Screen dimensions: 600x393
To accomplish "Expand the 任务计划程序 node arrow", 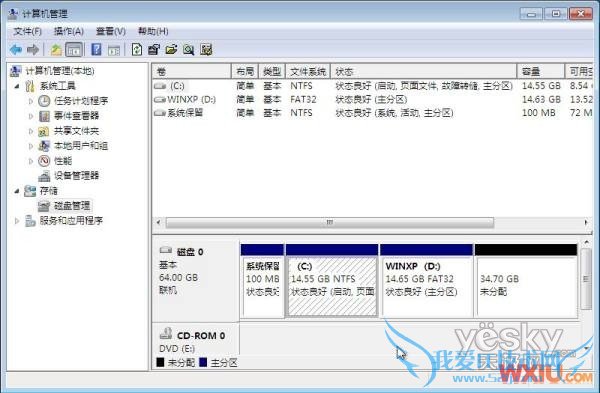I will coord(31,101).
